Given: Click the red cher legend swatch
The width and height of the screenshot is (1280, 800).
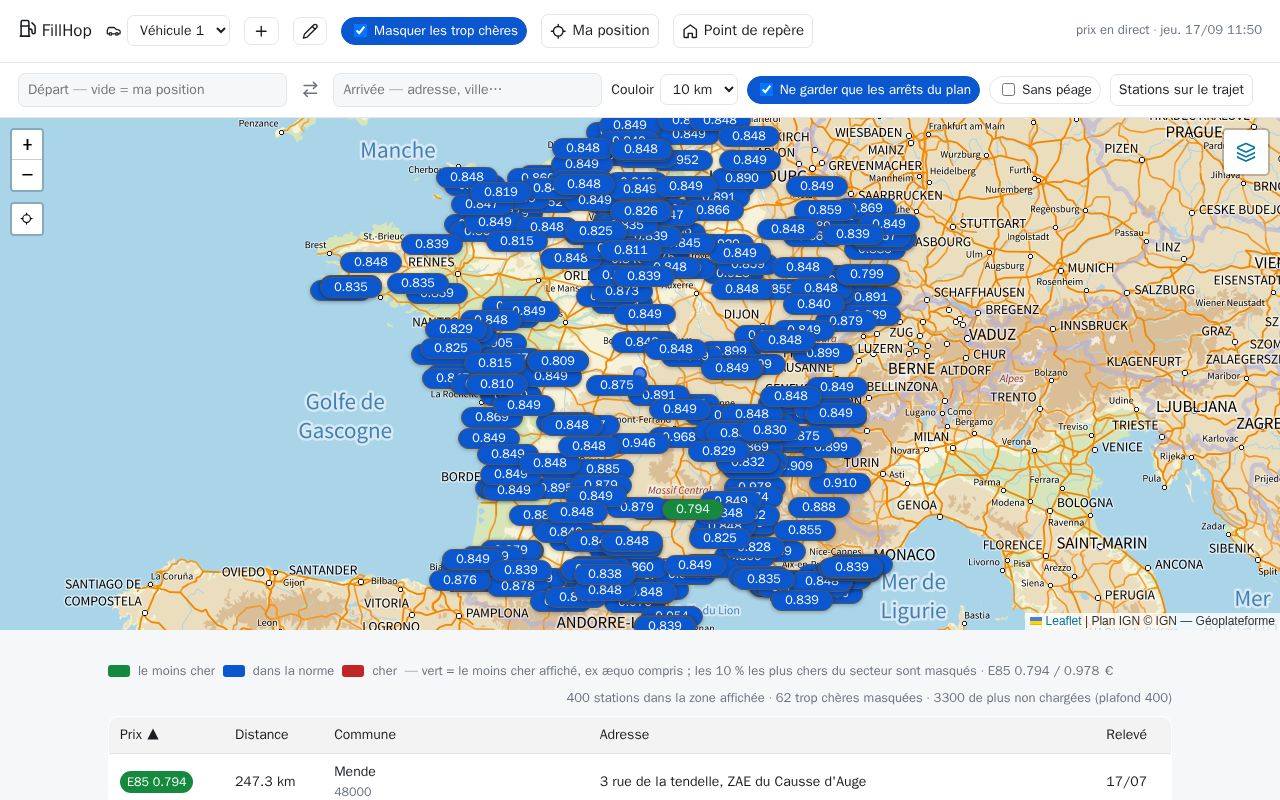Looking at the screenshot, I should pyautogui.click(x=353, y=671).
